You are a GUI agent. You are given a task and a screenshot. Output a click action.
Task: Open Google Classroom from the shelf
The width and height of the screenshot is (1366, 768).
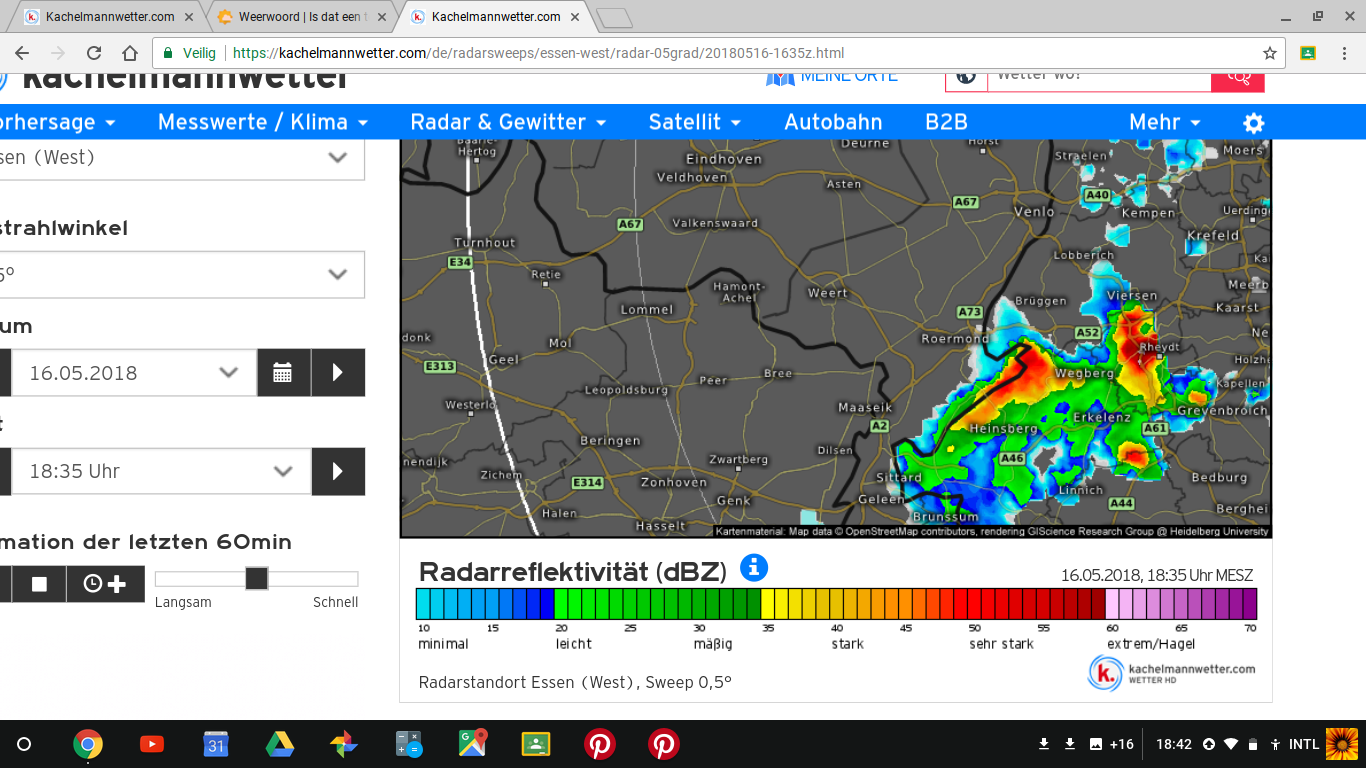click(536, 744)
